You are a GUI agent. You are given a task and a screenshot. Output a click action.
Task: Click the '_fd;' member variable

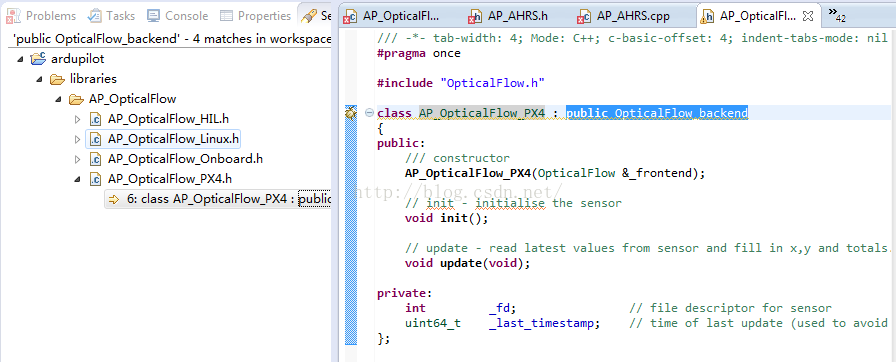coord(503,308)
